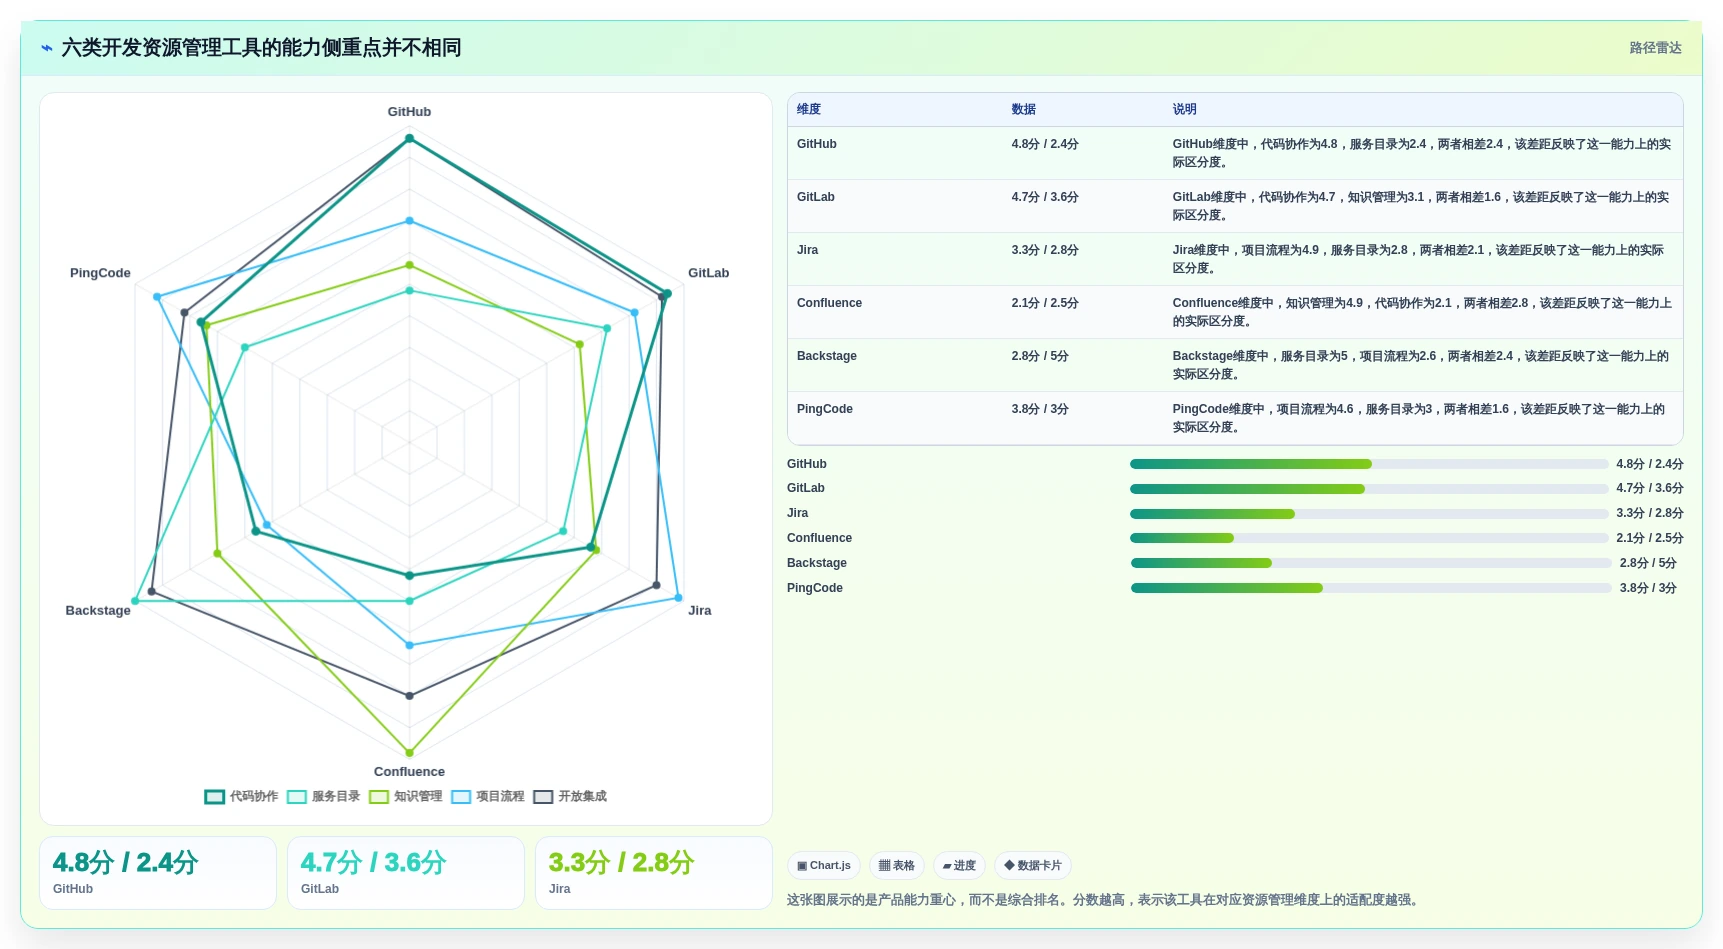1723x949 pixels.
Task: Click the GitLab progress bar
Action: click(1369, 489)
